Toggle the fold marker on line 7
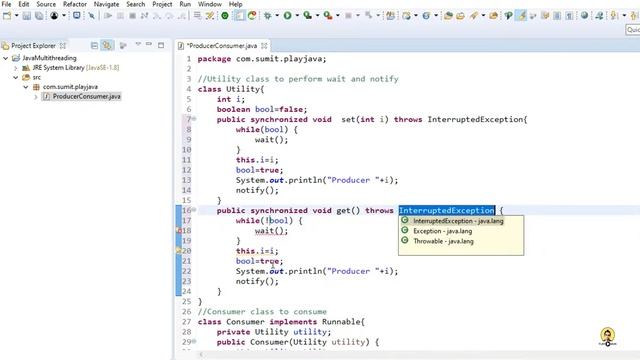 click(194, 119)
